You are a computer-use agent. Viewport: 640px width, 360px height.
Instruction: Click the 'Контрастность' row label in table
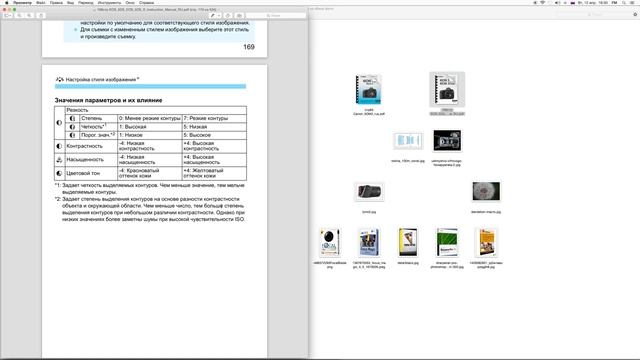point(84,146)
